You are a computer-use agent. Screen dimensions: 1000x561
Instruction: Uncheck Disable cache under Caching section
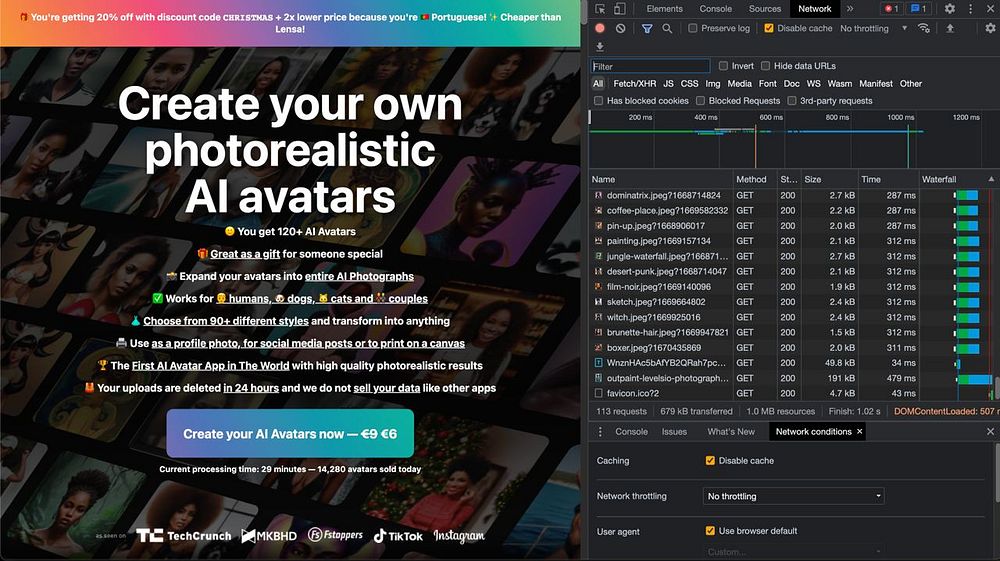tap(710, 460)
